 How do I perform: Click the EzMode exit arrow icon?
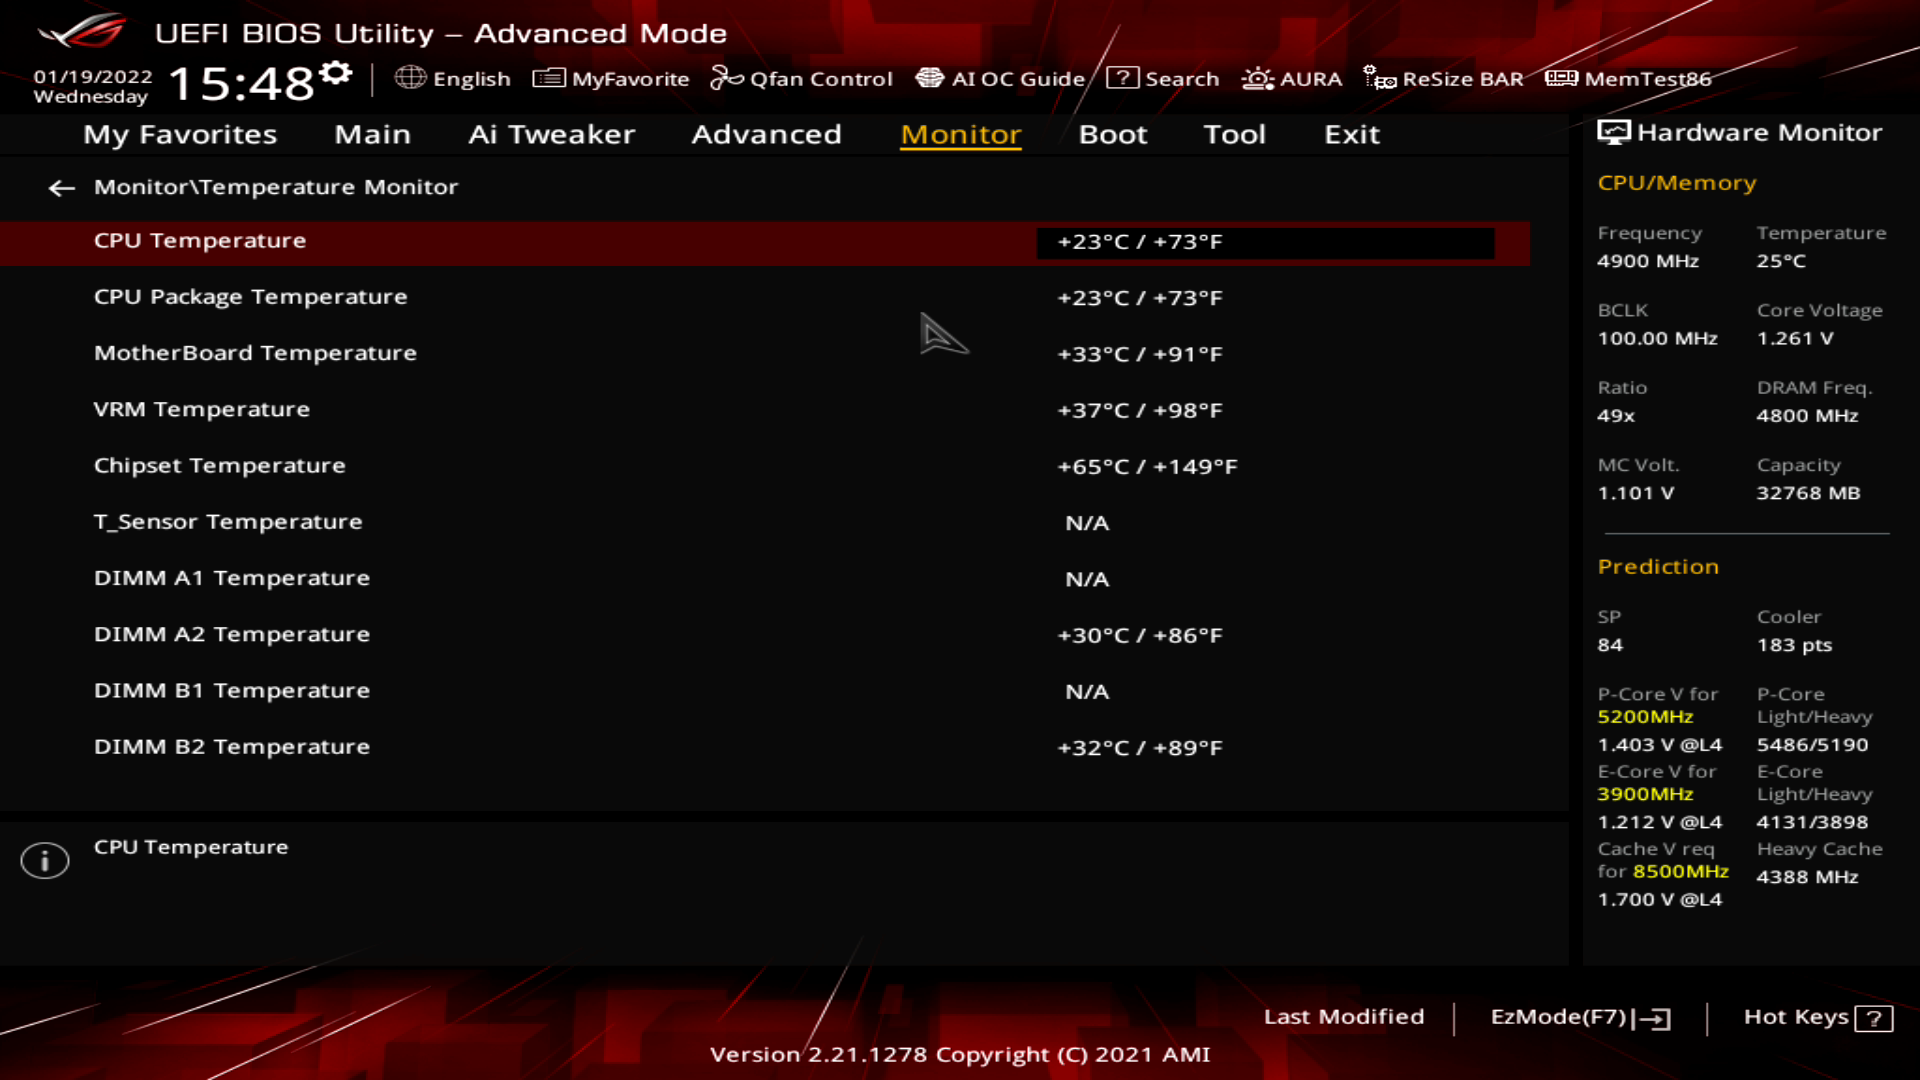point(1653,1018)
